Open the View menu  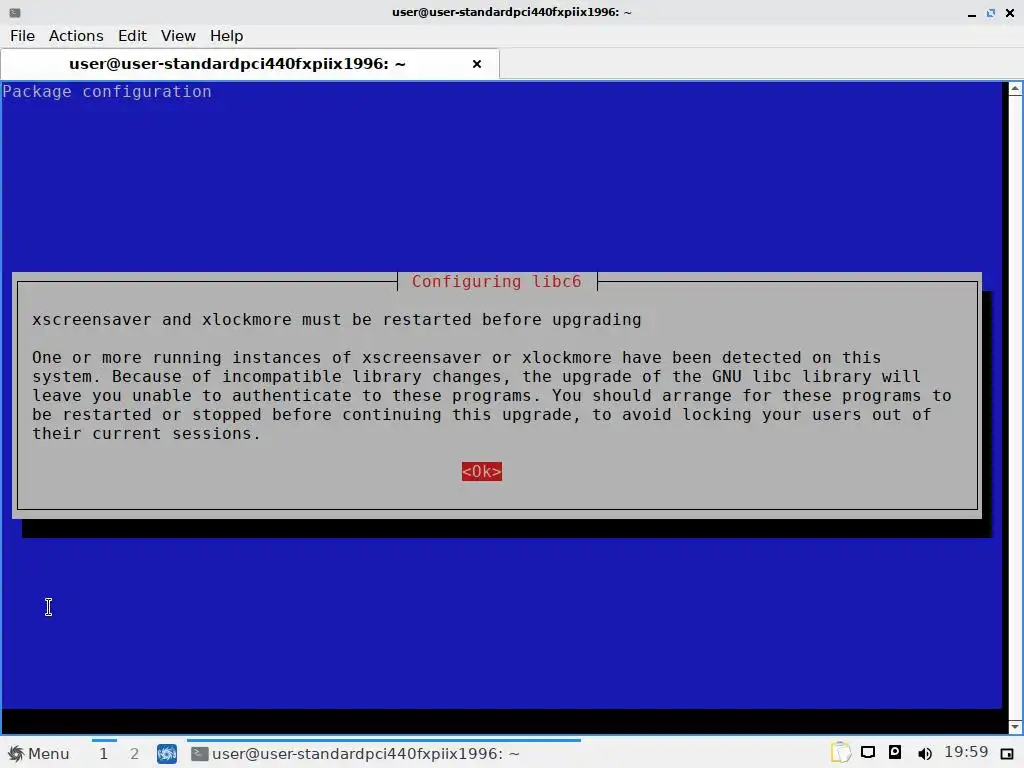click(x=178, y=36)
